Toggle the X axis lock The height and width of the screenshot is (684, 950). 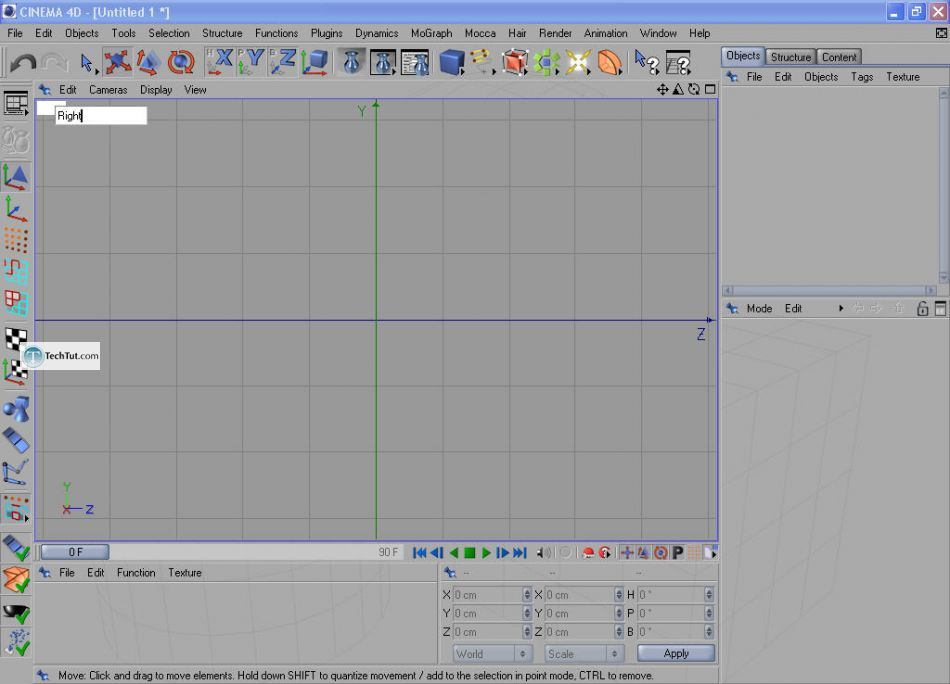pos(219,62)
